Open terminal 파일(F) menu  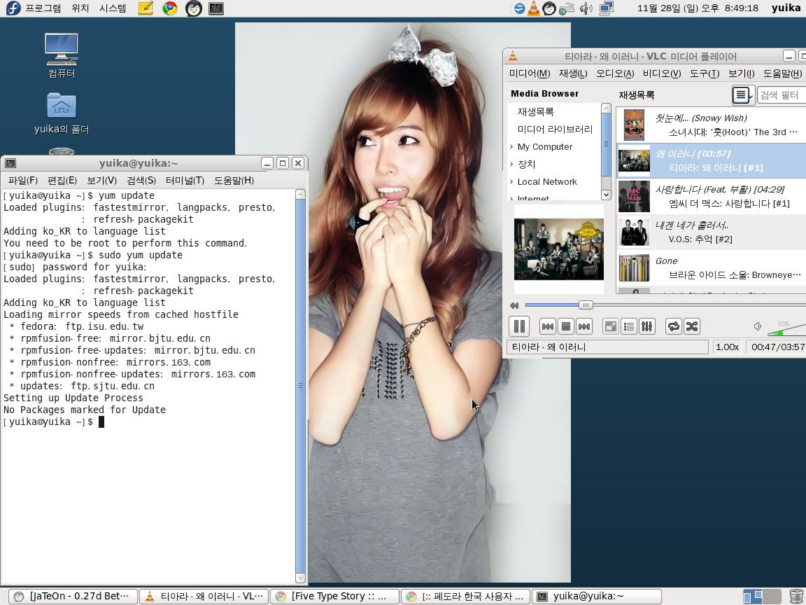[23, 180]
